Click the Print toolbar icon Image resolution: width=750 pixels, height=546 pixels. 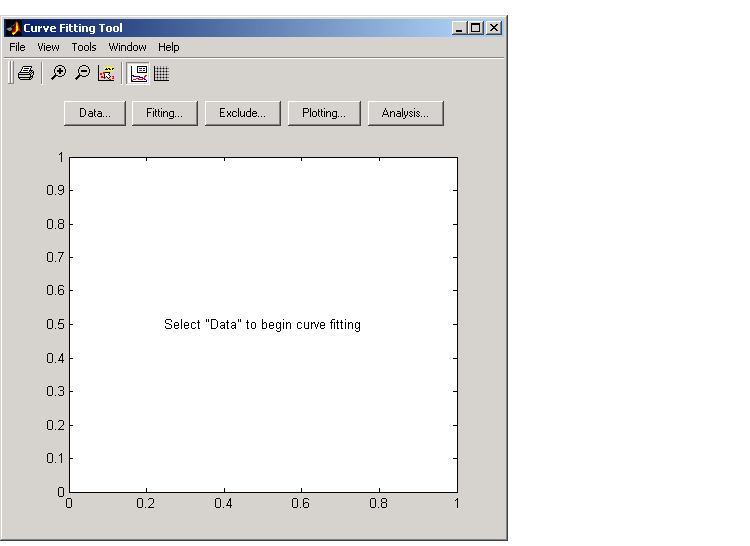[26, 73]
